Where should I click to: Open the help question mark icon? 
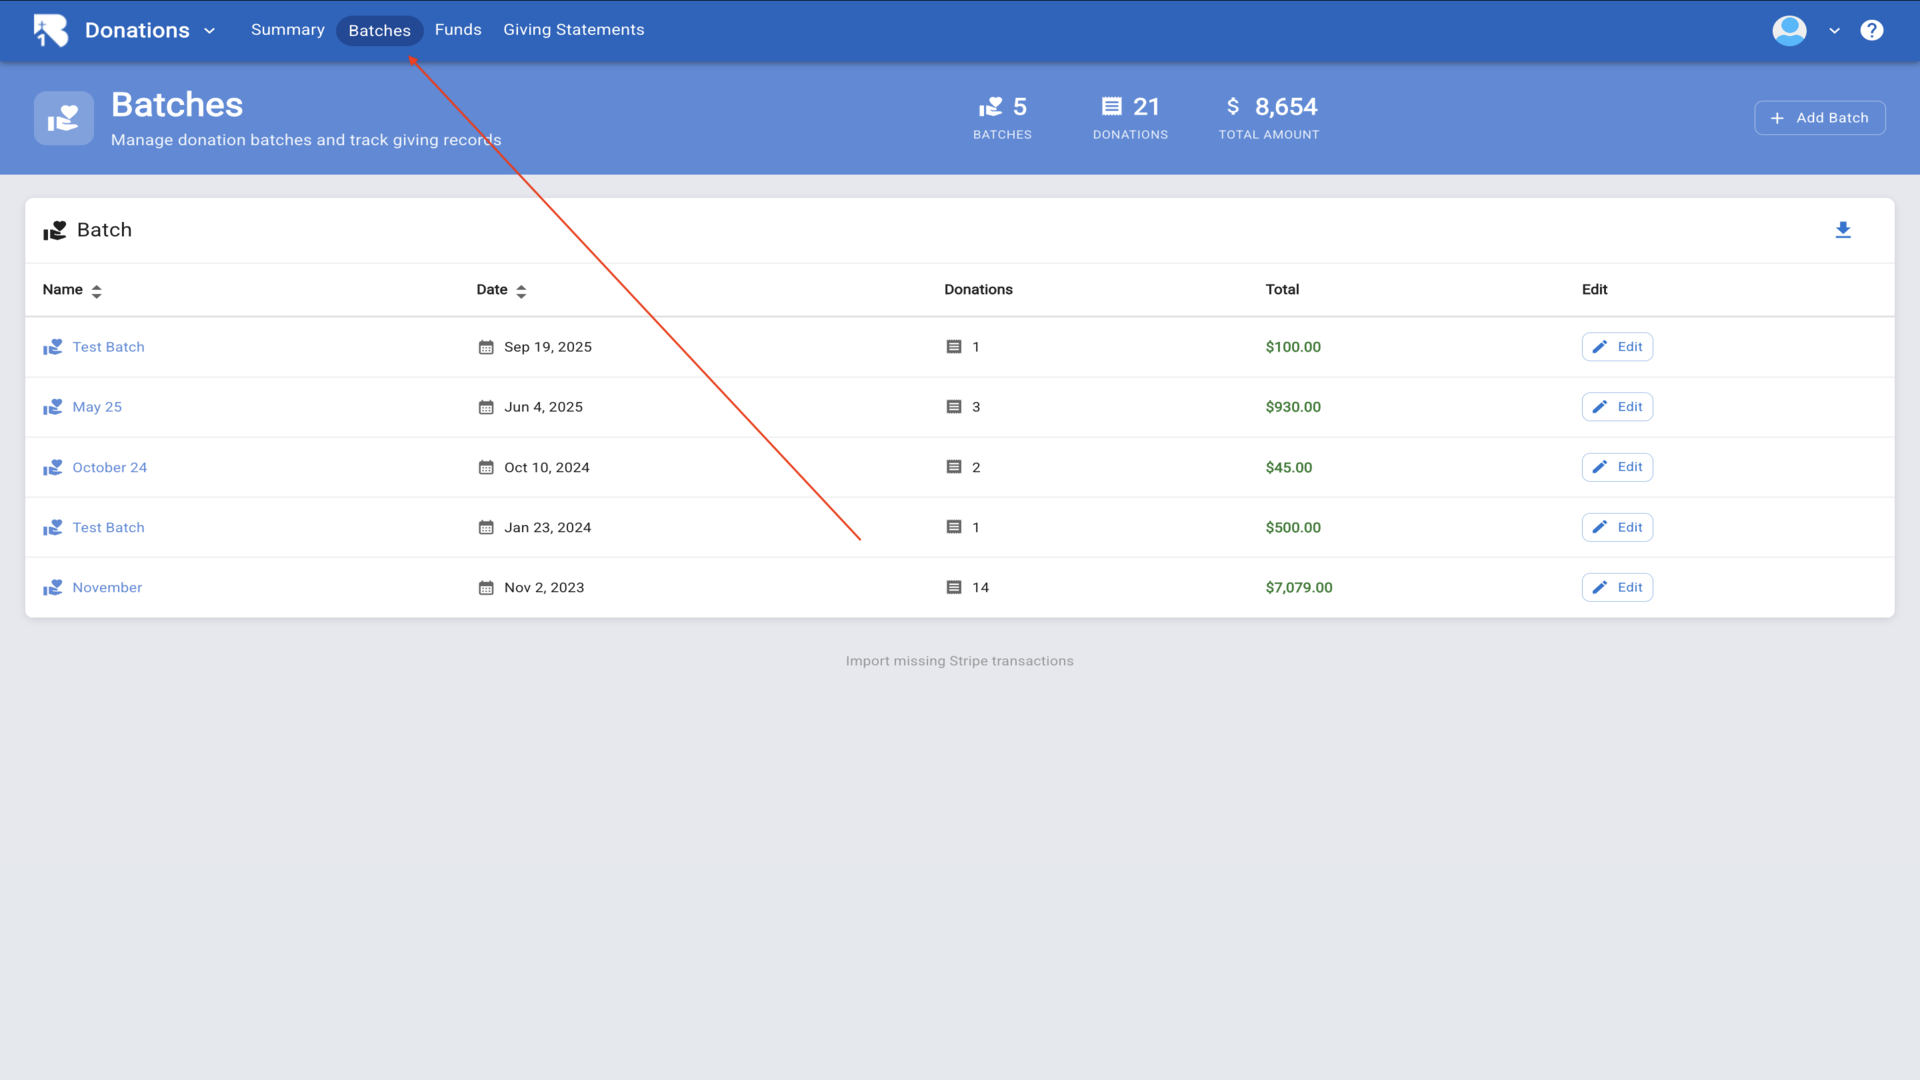[x=1871, y=30]
